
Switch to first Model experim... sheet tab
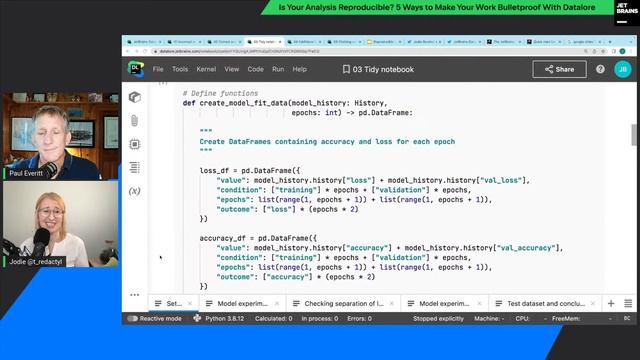point(242,304)
